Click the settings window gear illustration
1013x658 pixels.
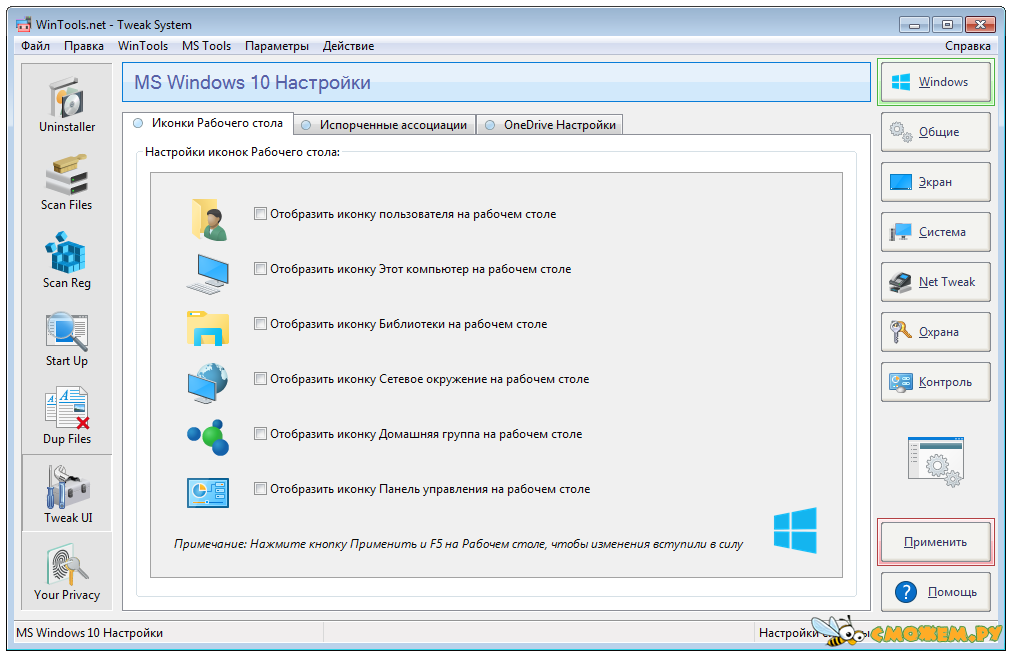(935, 461)
